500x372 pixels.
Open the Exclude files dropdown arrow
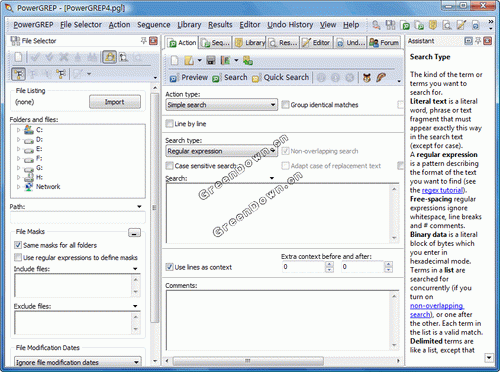pos(135,306)
